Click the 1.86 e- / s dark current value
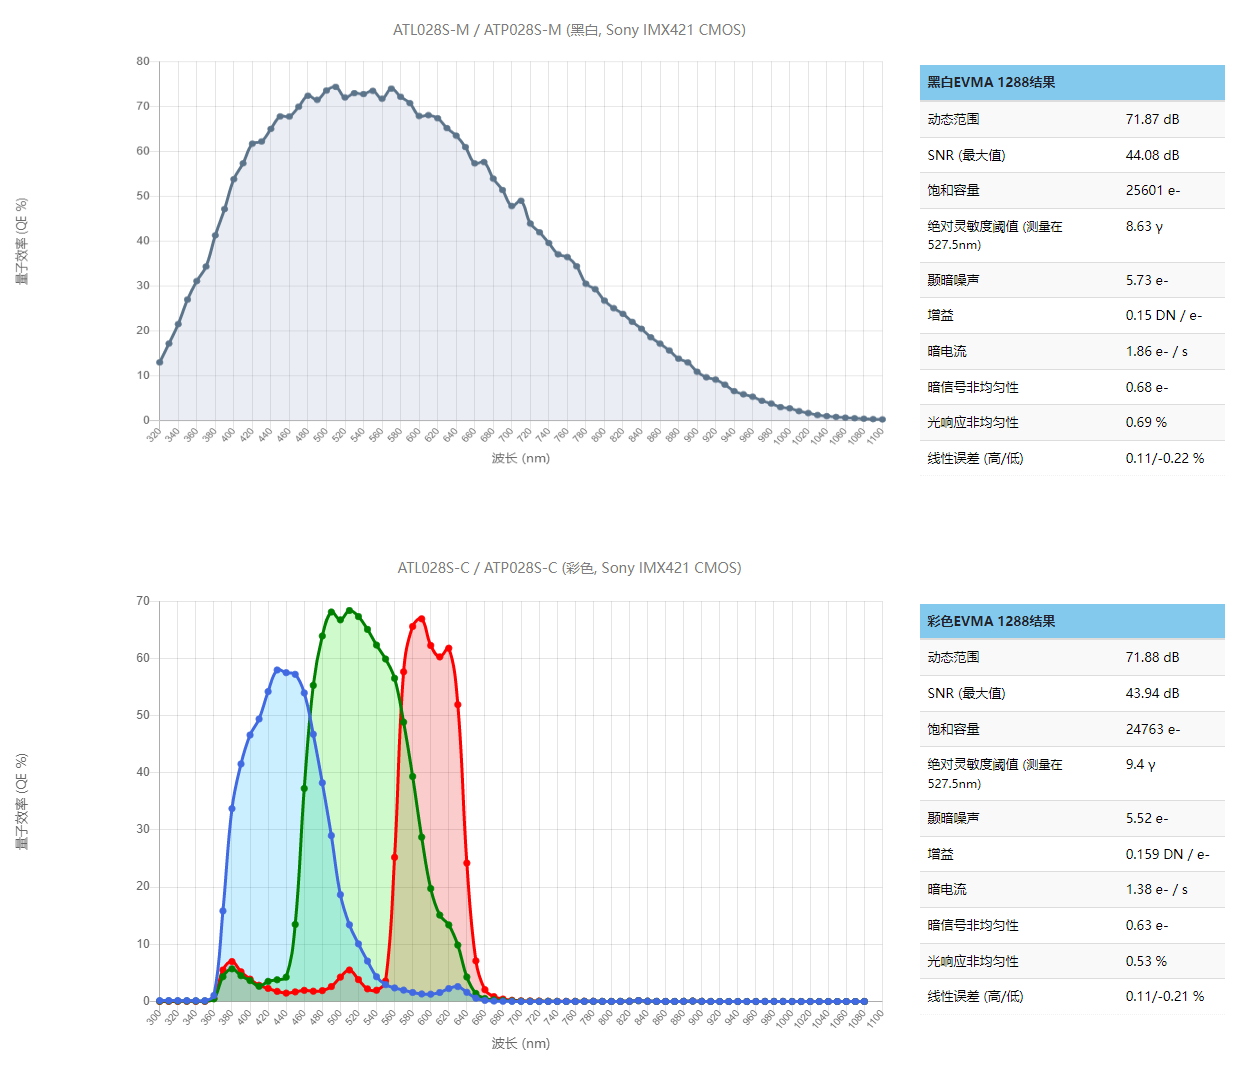The width and height of the screenshot is (1238, 1082). click(1156, 351)
